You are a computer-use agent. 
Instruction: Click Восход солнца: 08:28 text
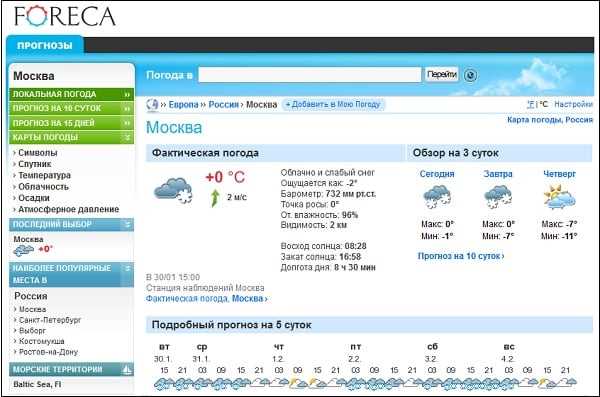coord(323,246)
